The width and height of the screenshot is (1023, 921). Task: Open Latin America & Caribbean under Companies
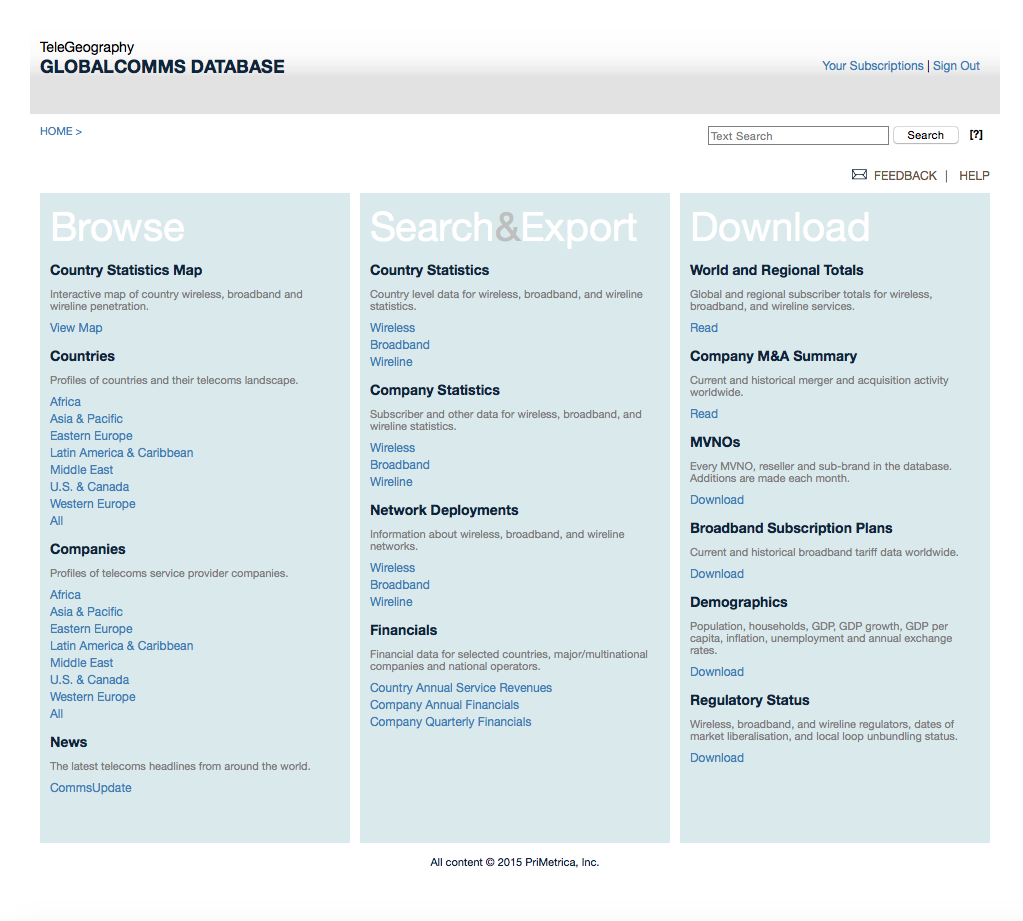click(121, 646)
